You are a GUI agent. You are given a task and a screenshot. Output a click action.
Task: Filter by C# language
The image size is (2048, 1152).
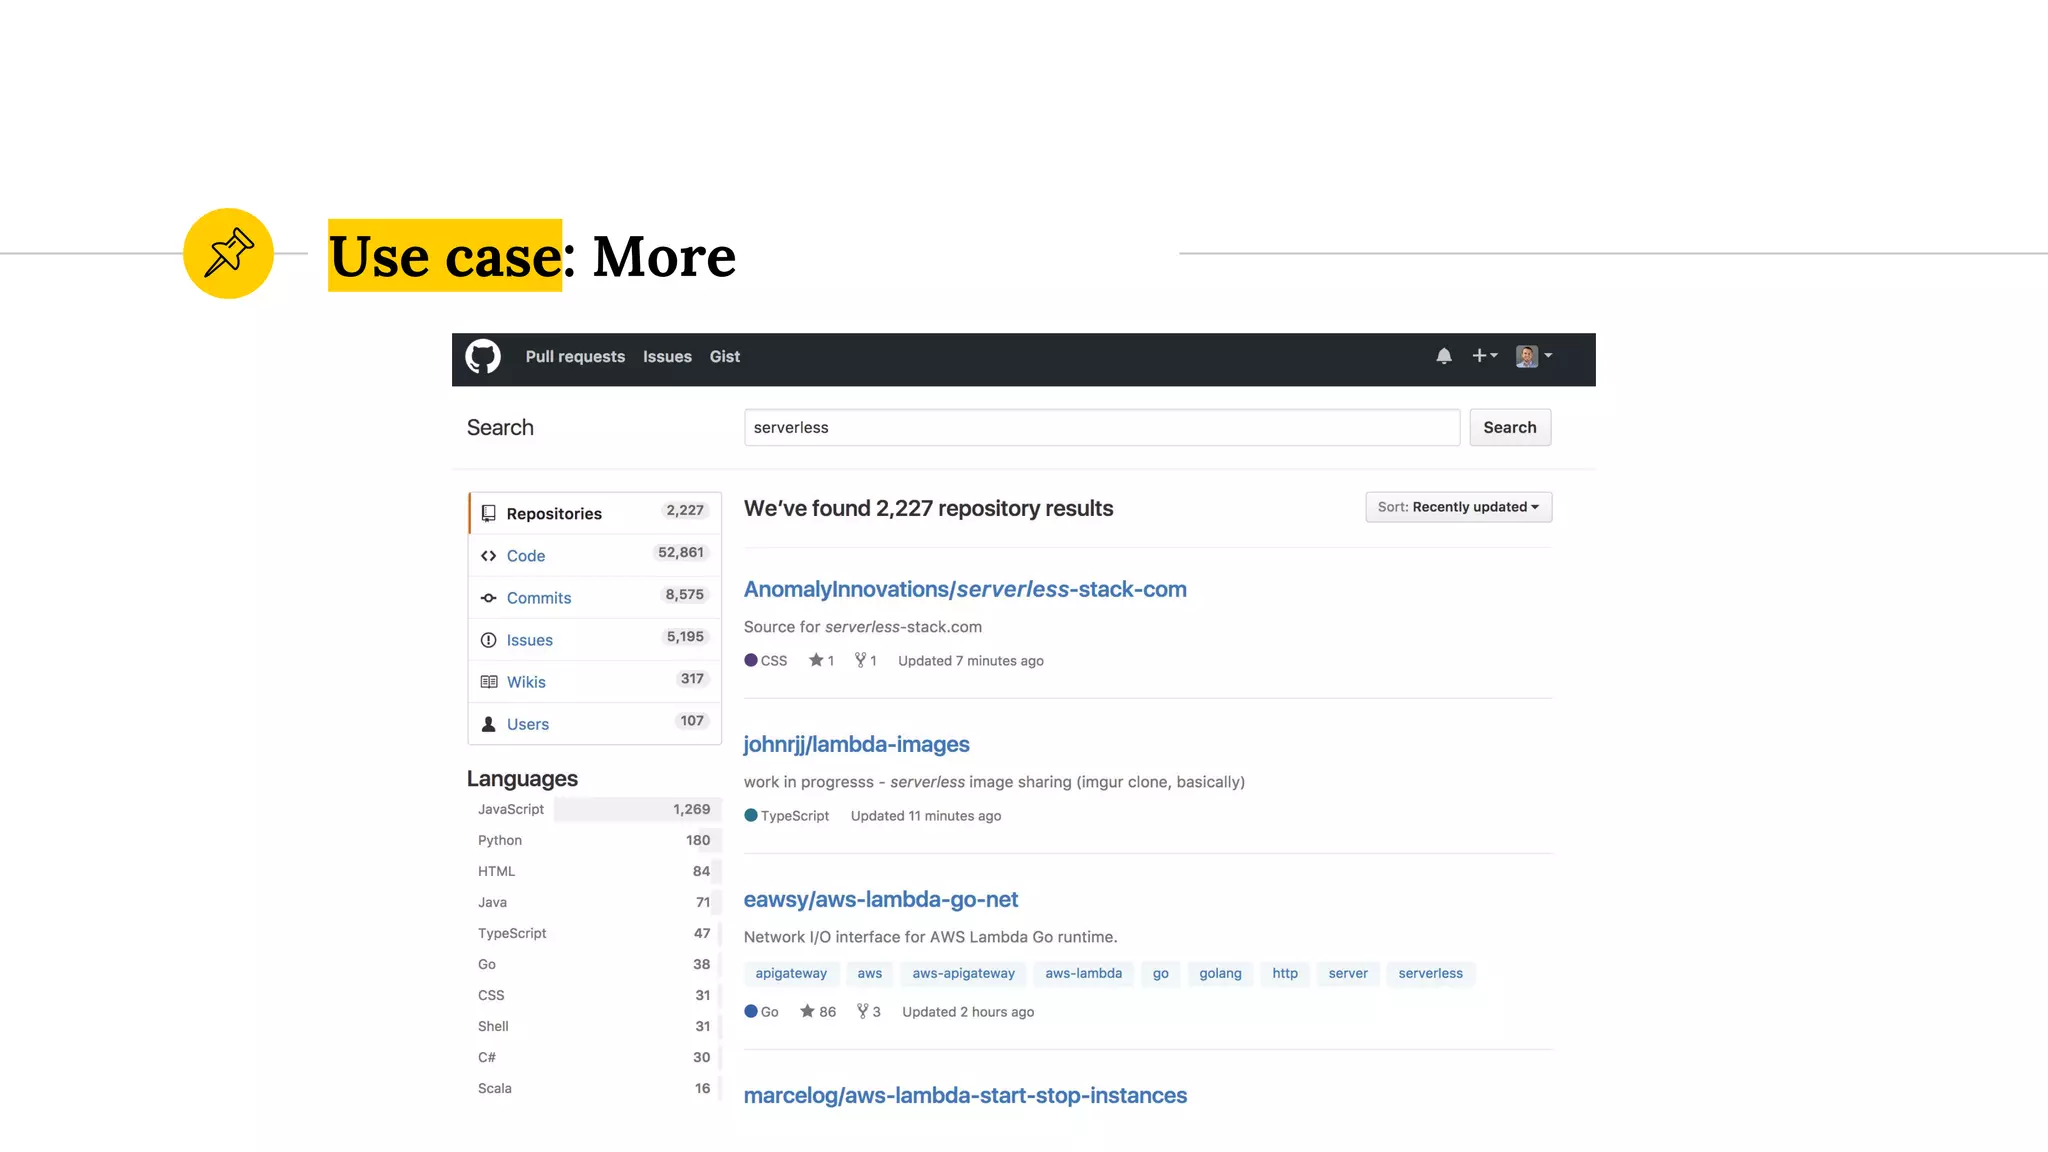(x=595, y=1057)
